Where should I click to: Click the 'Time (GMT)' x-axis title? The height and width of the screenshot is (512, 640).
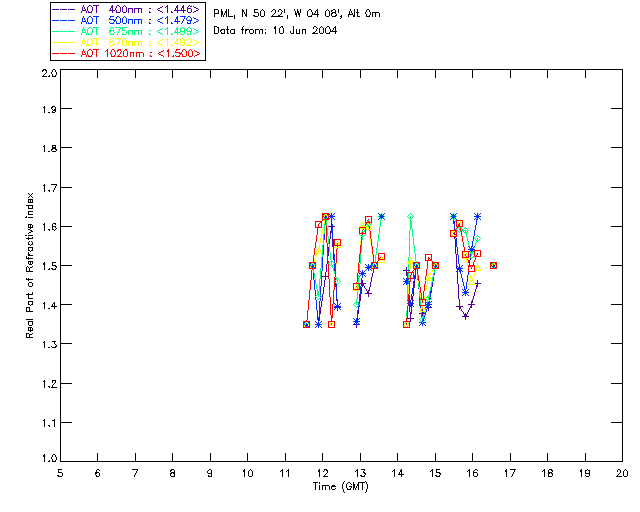coord(340,487)
